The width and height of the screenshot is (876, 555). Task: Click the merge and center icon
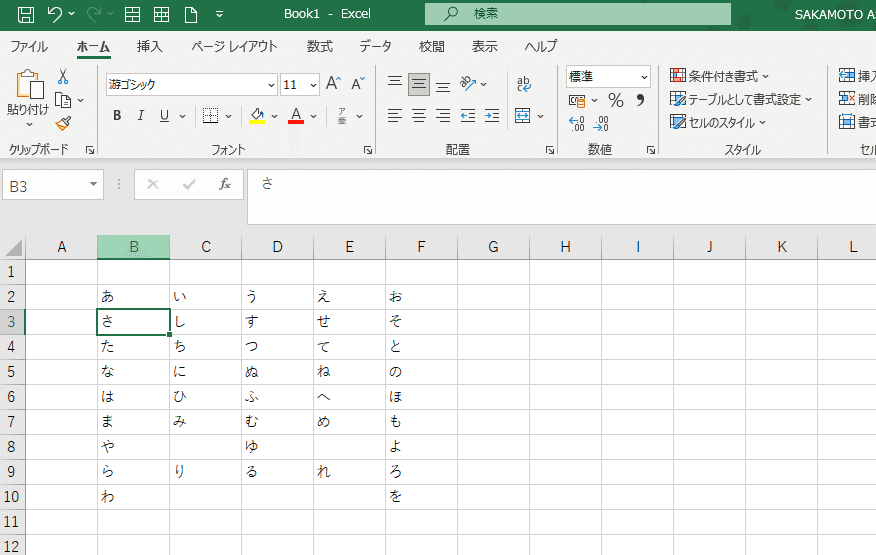click(522, 116)
